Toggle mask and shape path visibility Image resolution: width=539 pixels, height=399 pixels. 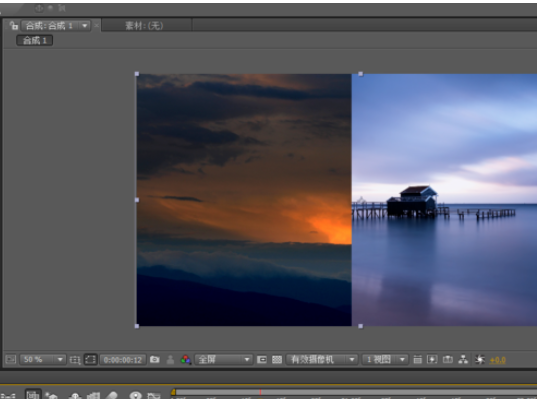pos(91,360)
